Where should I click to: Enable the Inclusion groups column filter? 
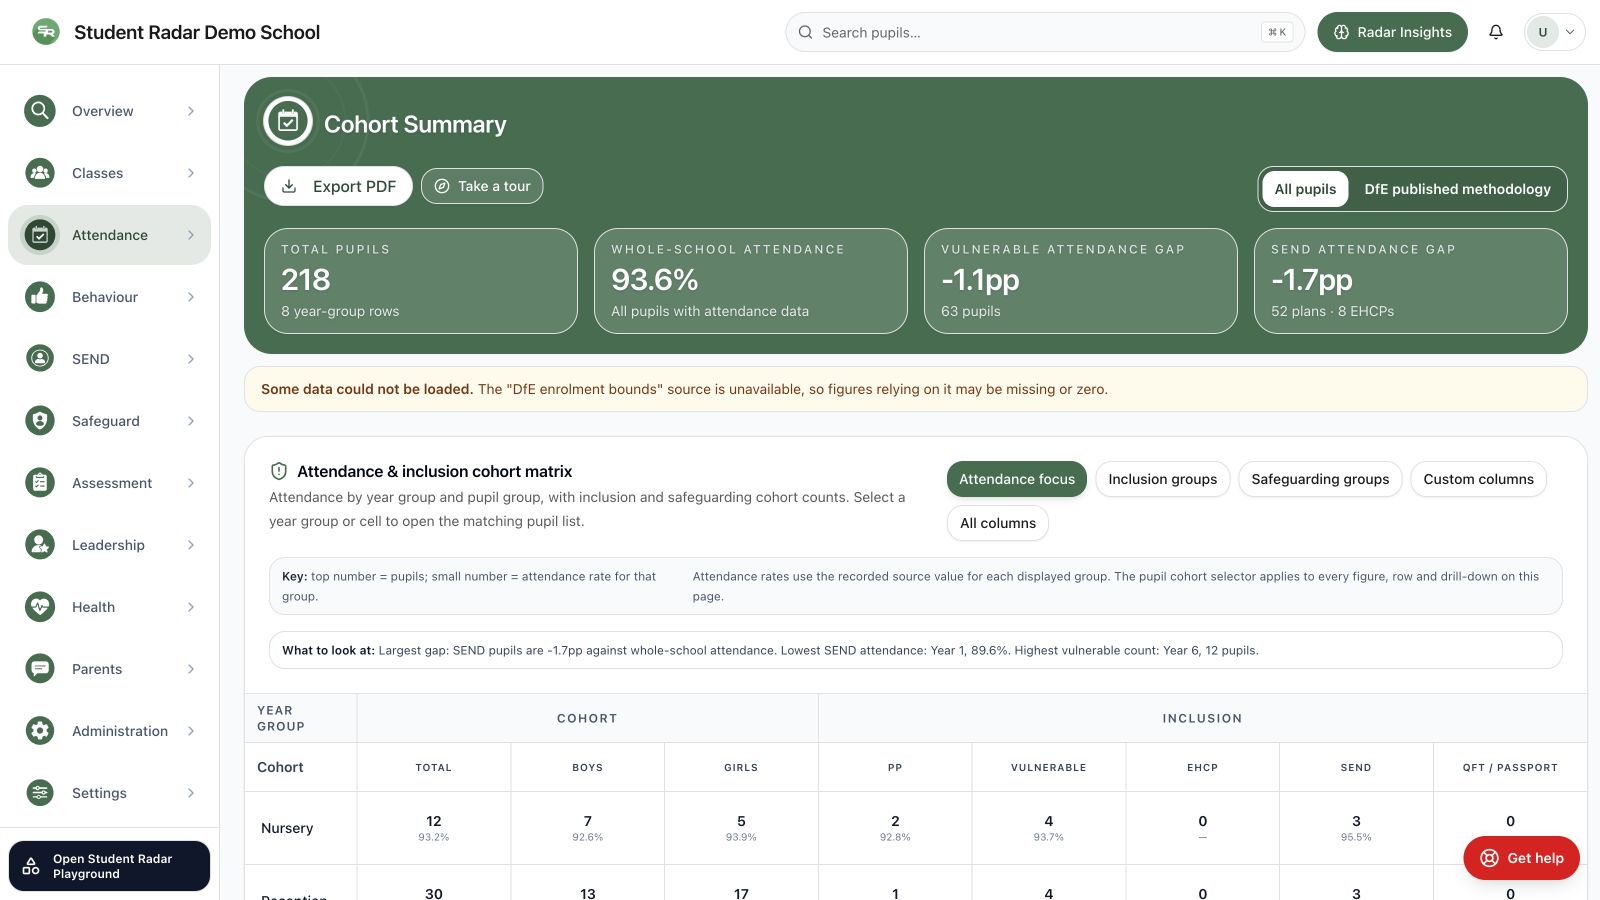tap(1163, 479)
